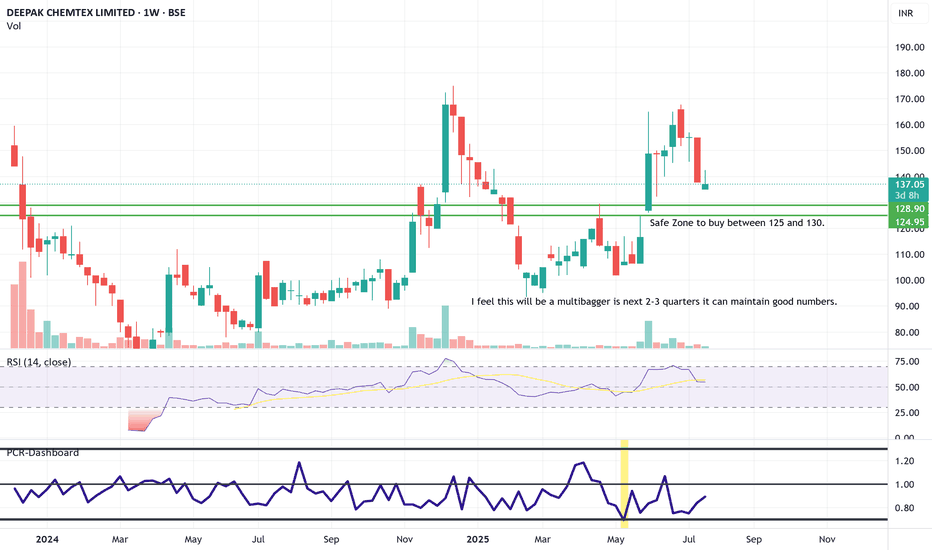Click the 50.00 RSI scale value
The height and width of the screenshot is (550, 932).
[908, 387]
